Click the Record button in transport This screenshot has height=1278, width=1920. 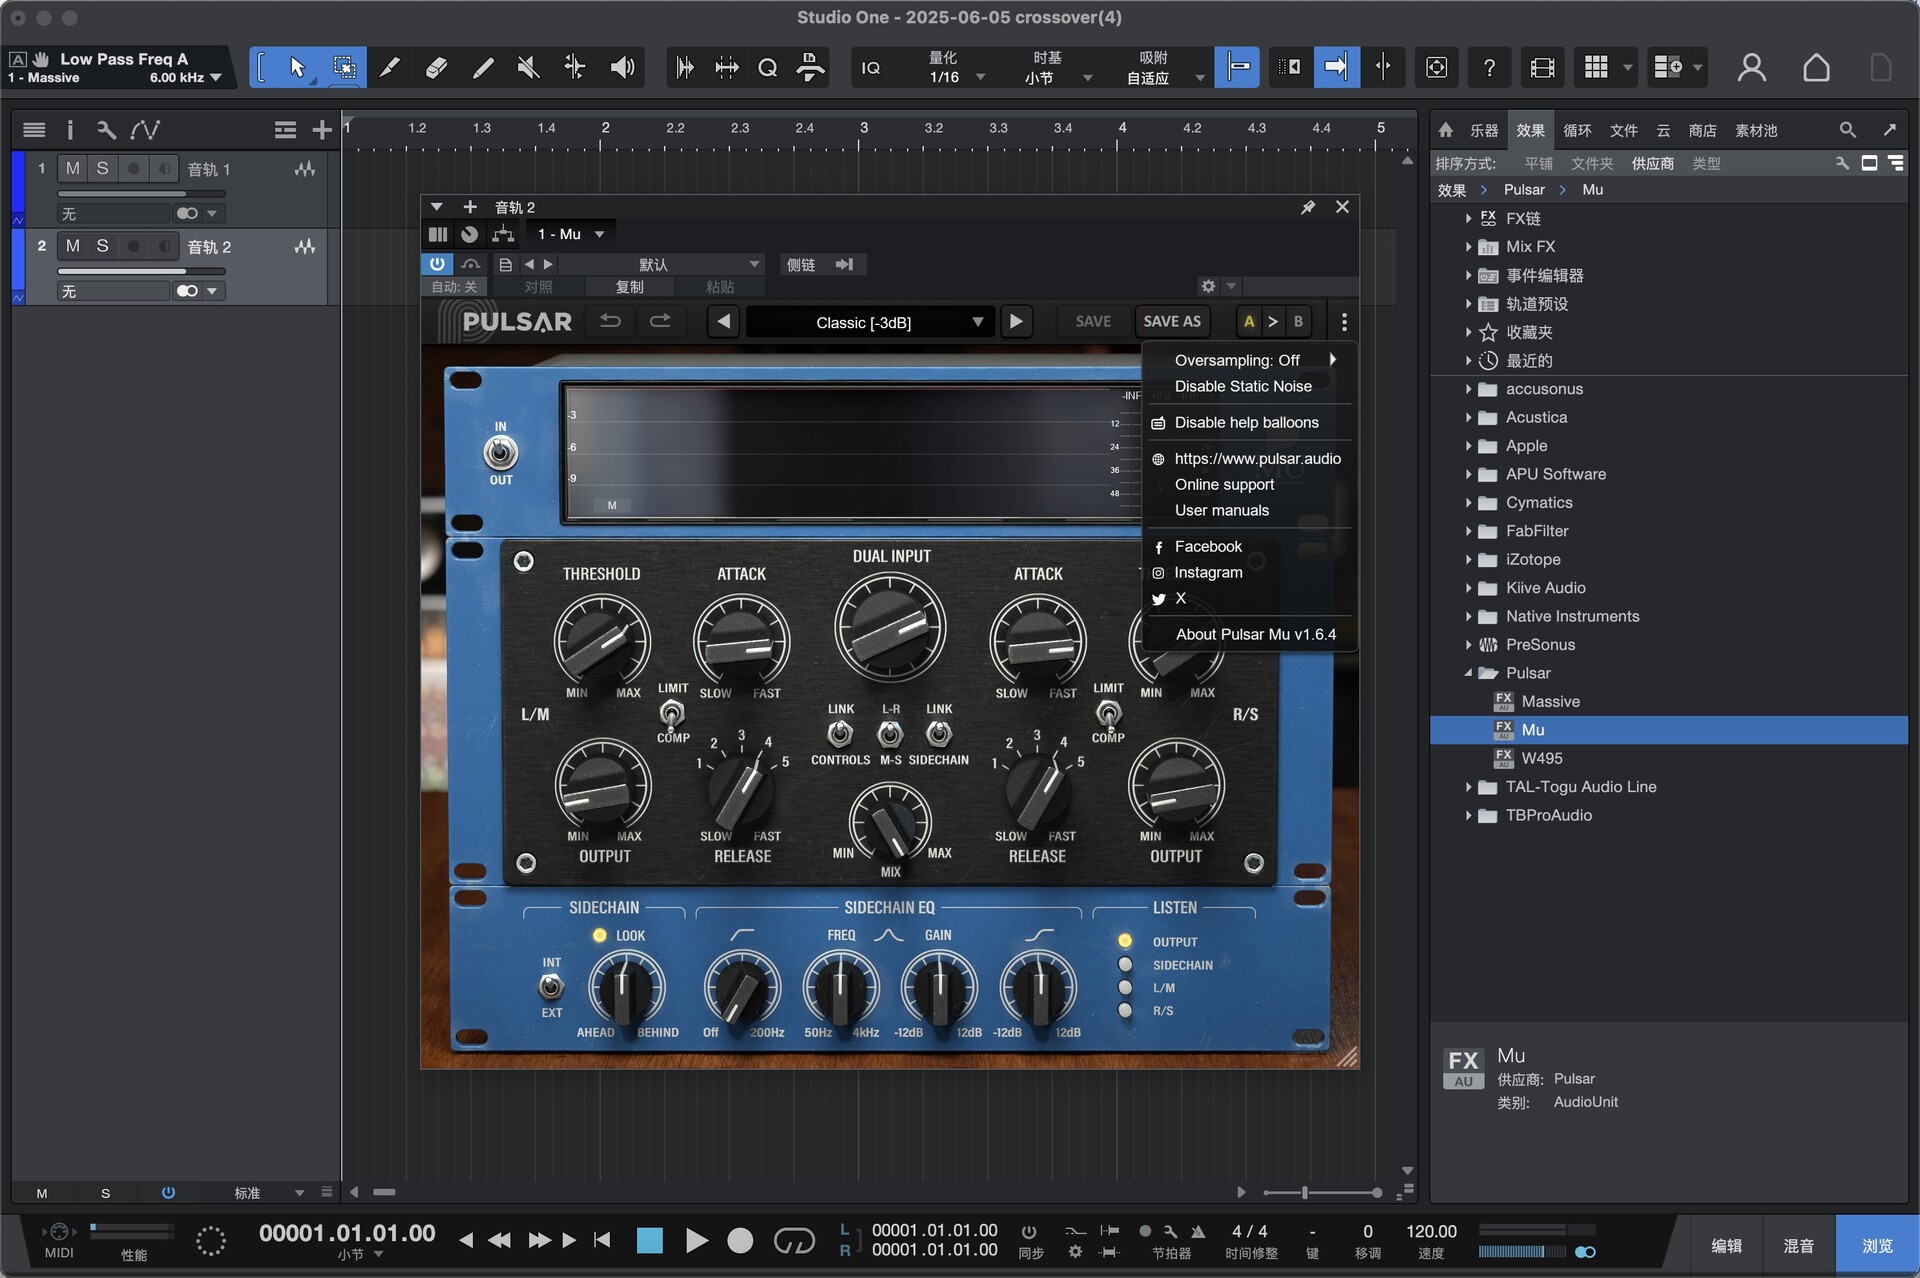(x=739, y=1241)
